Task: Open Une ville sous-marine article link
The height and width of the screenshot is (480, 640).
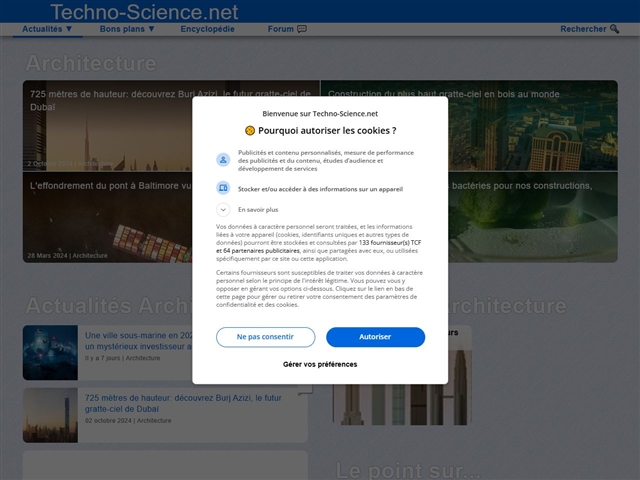Action: [138, 341]
